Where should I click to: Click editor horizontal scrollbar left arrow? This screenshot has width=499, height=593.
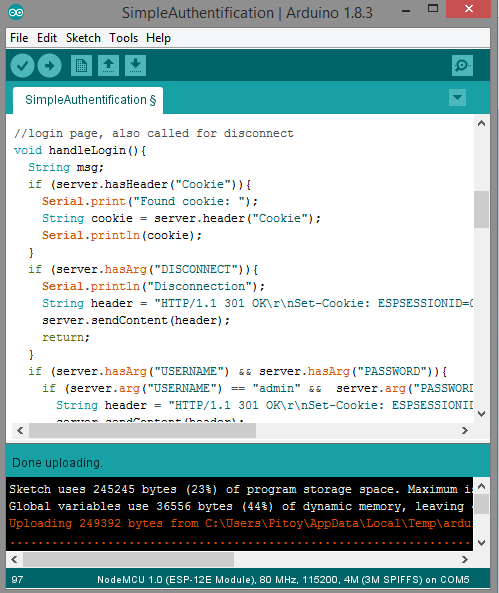[20, 430]
